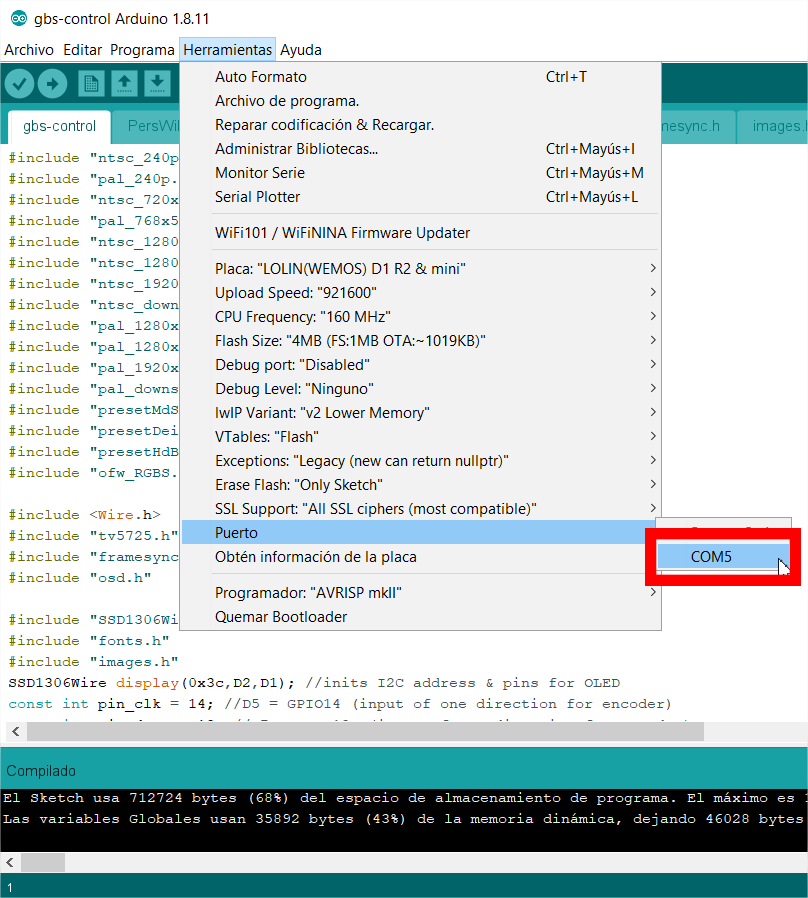
Task: Click the New sketch file icon
Action: (x=91, y=84)
